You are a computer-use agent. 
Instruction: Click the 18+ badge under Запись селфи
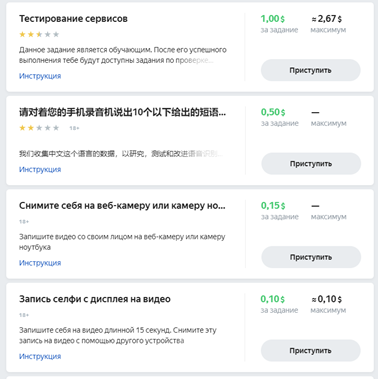[24, 315]
